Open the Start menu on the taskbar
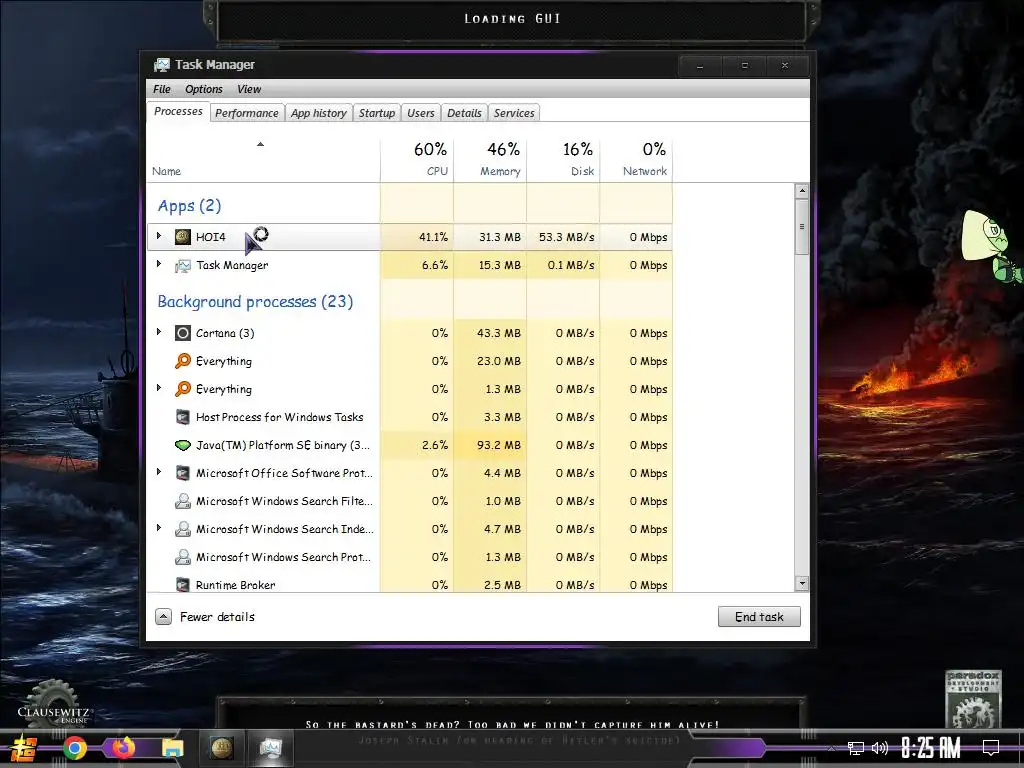This screenshot has height=768, width=1024. 24,748
